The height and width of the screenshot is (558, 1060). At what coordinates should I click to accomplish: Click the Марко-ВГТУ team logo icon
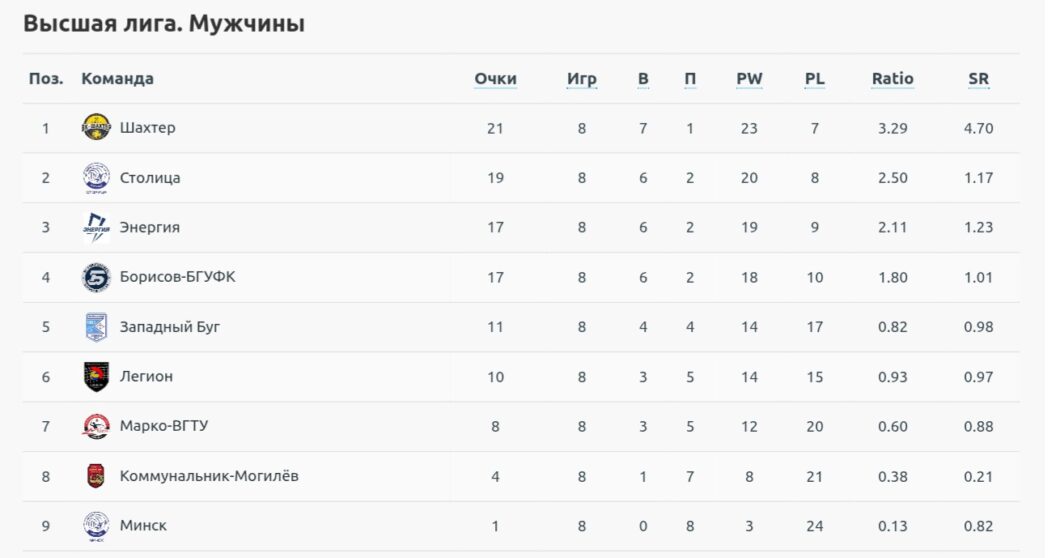(96, 426)
